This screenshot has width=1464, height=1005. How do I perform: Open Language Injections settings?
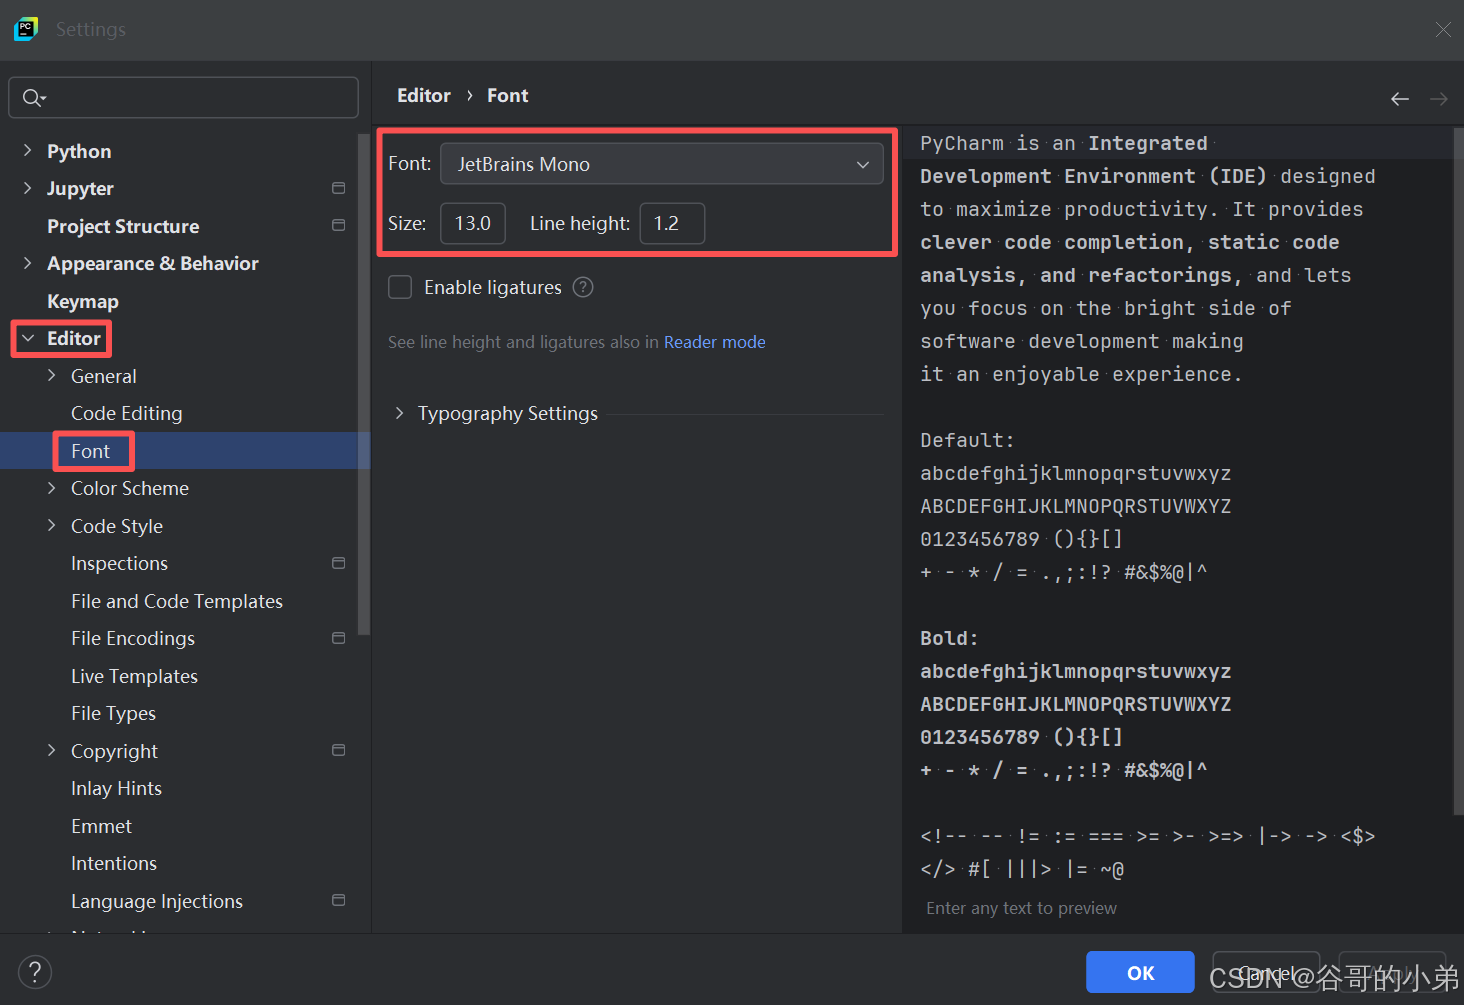pos(157,901)
